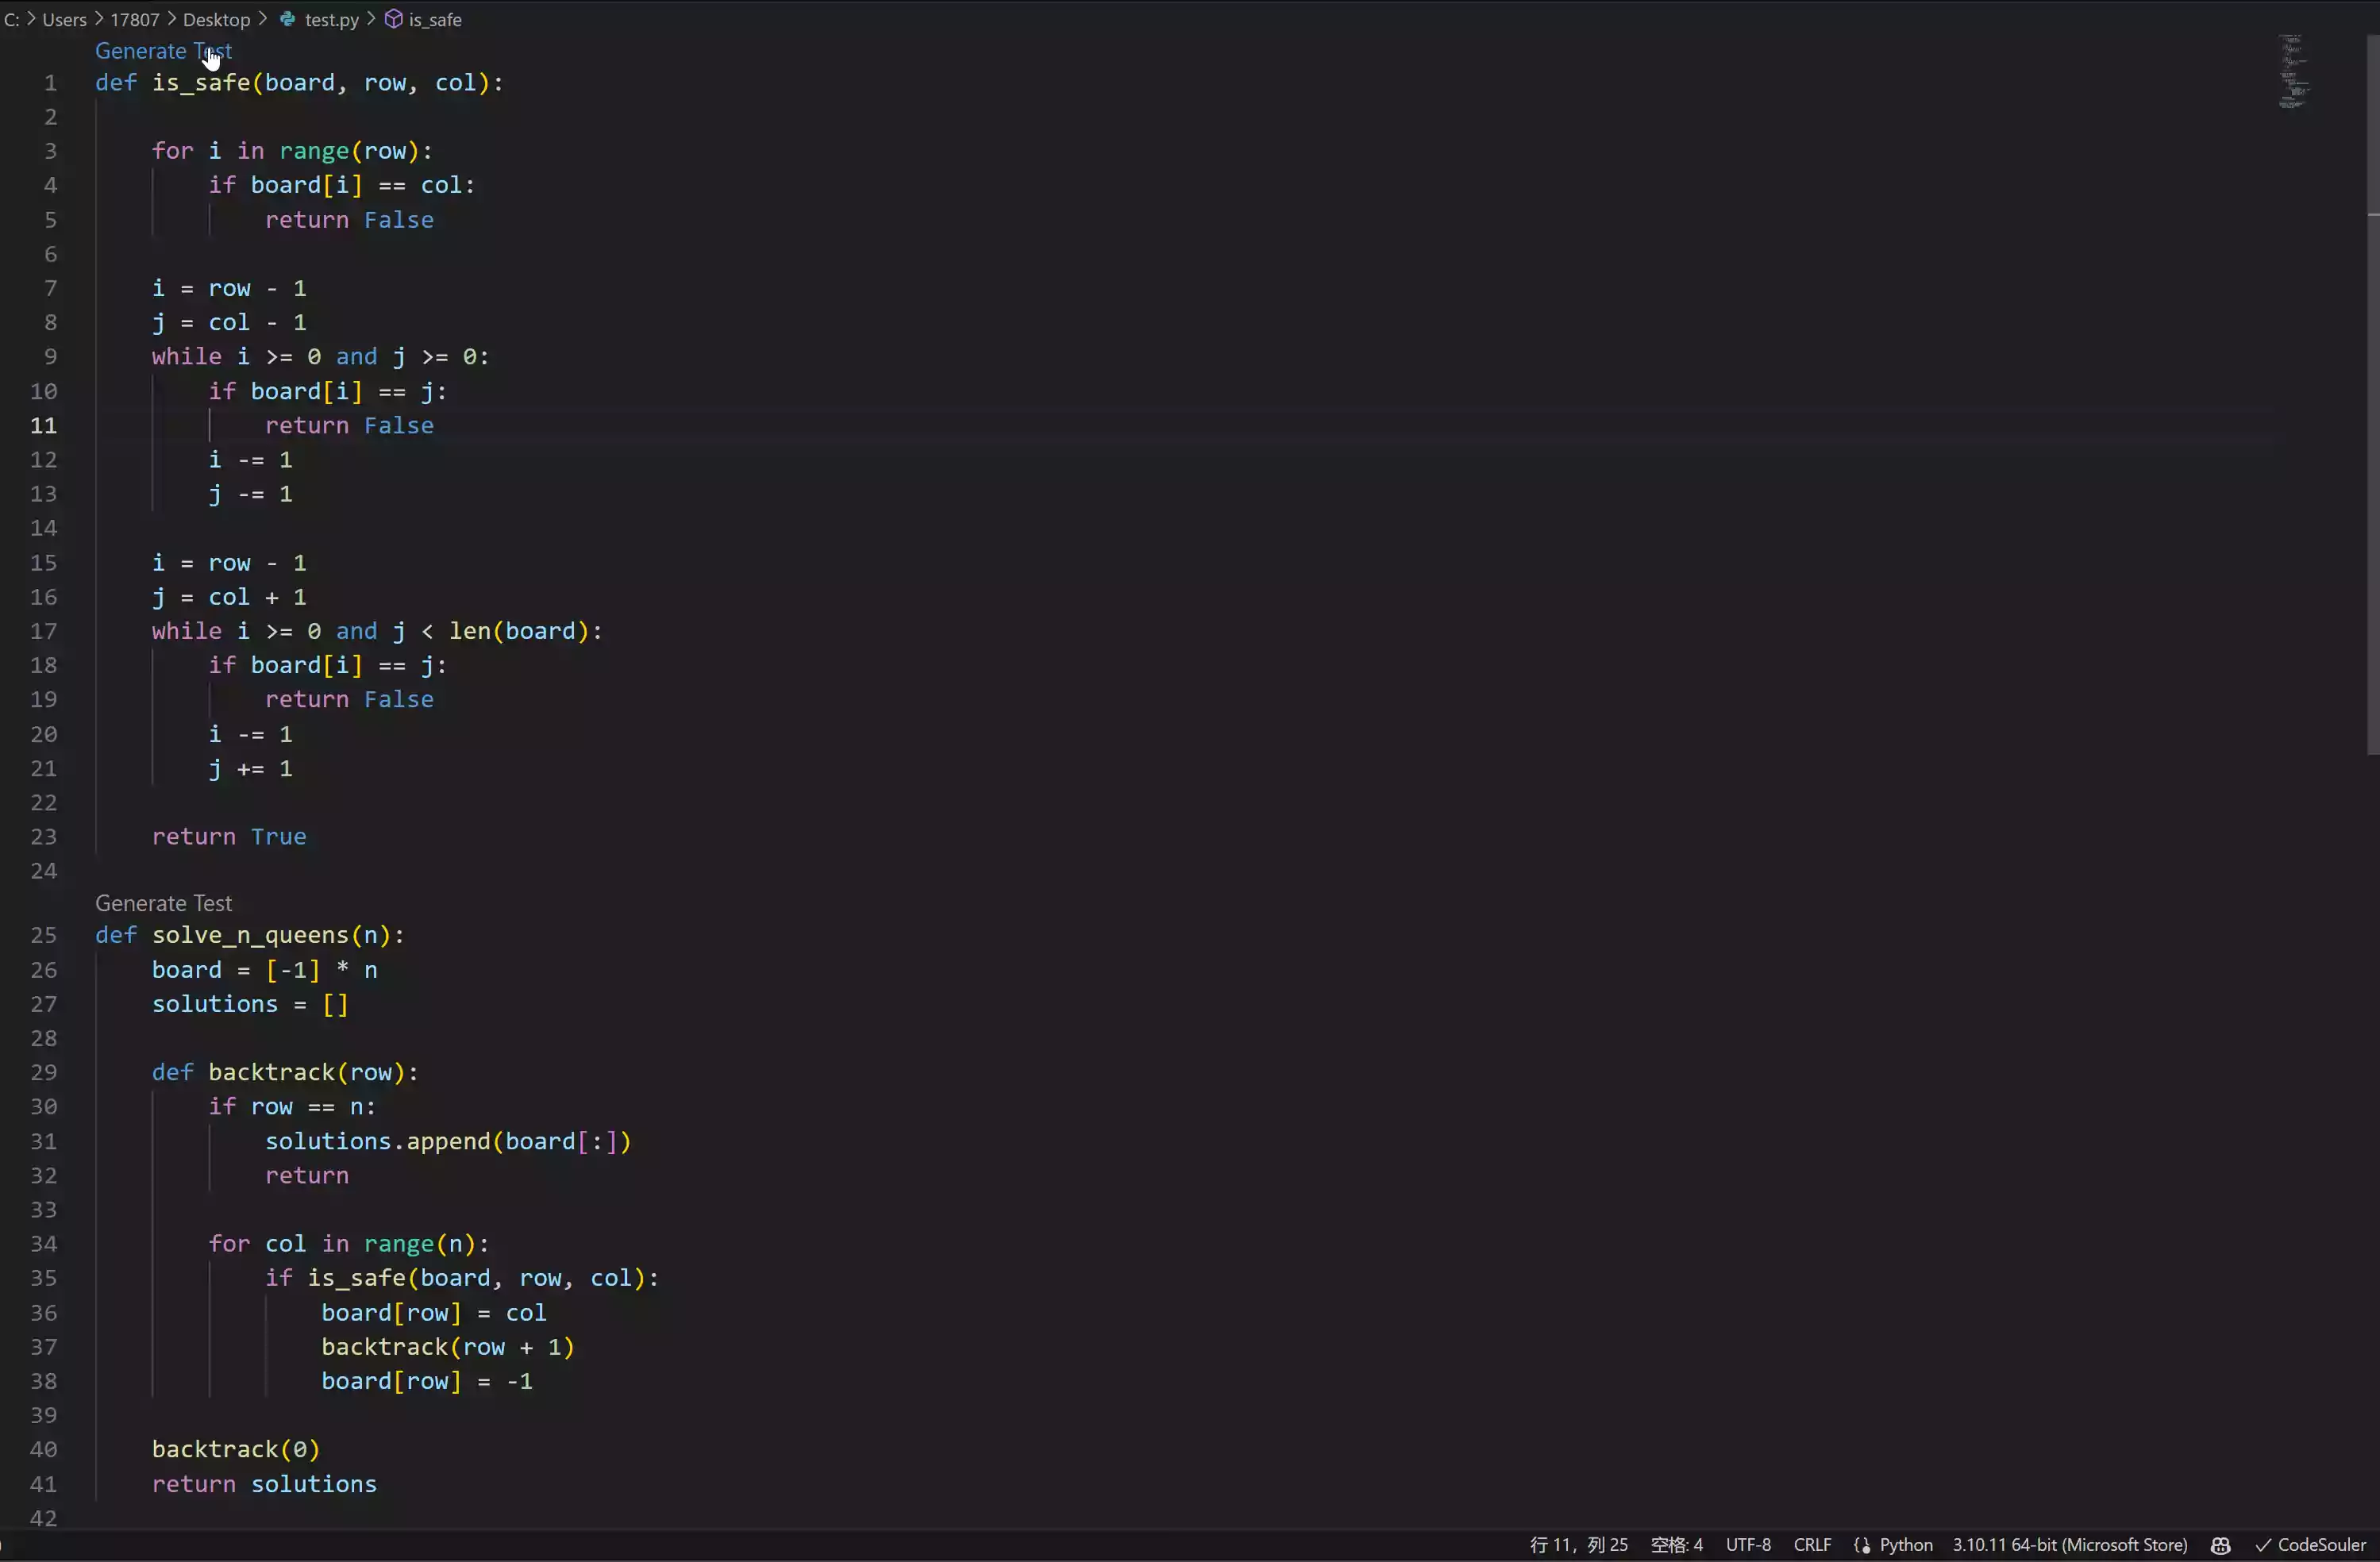The image size is (2380, 1562).
Task: Change UTF-8 file encoding
Action: coord(1747,1545)
